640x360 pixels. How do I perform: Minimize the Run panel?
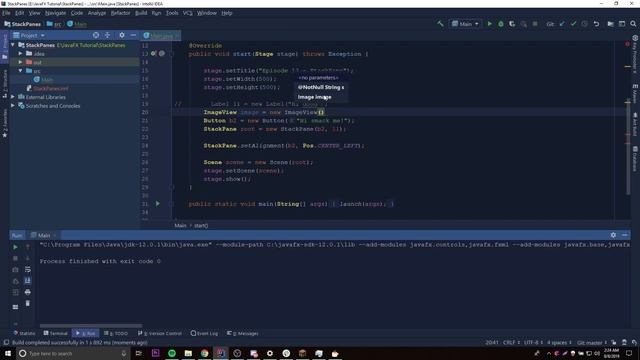coord(624,235)
